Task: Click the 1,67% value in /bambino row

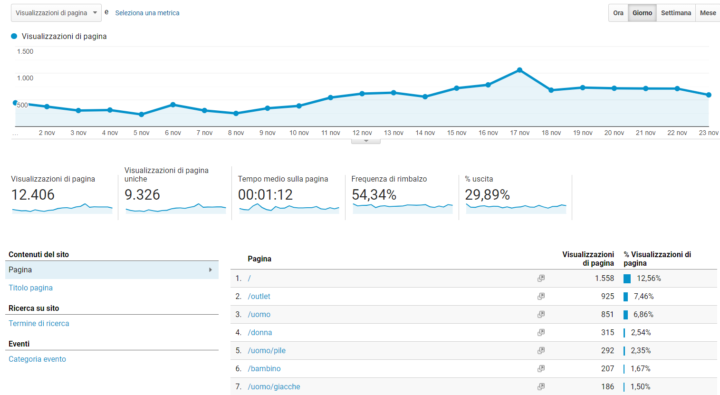Action: 641,368
